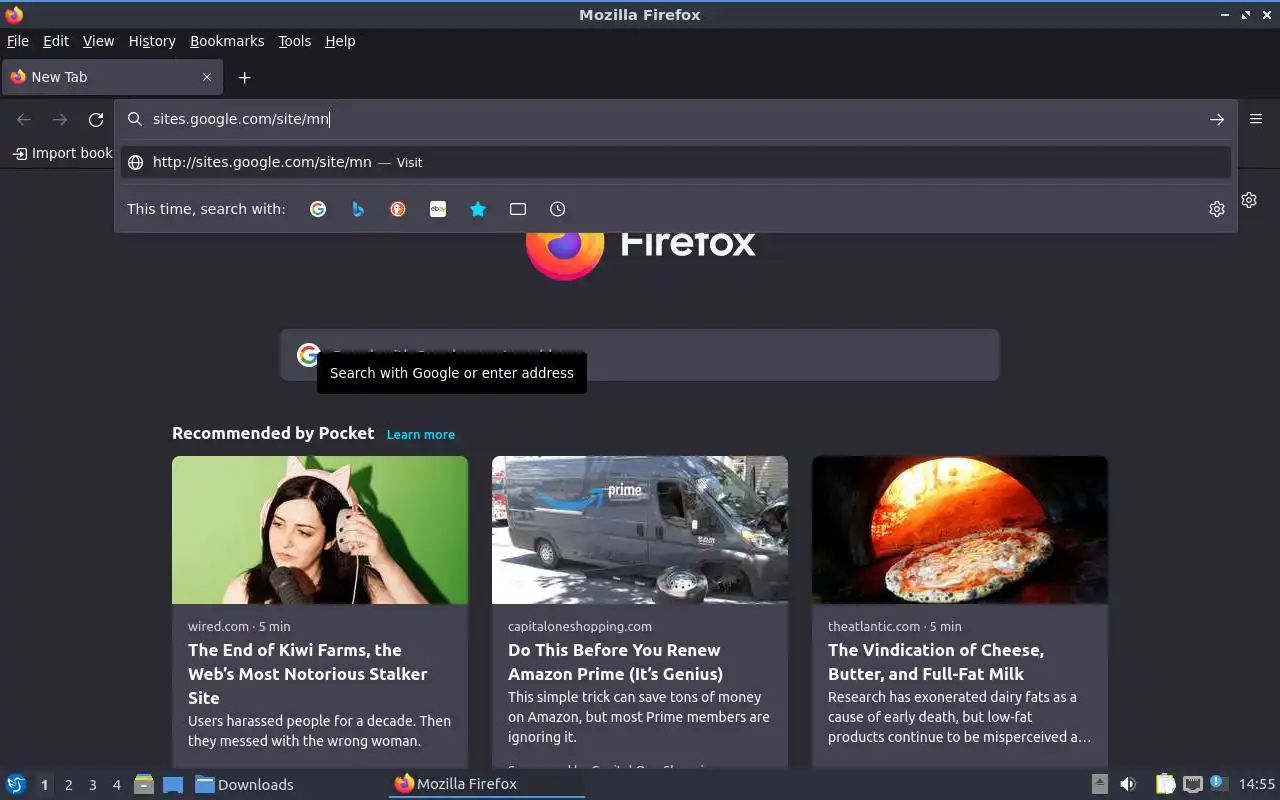
Task: Open the network status tray icon
Action: click(1192, 784)
